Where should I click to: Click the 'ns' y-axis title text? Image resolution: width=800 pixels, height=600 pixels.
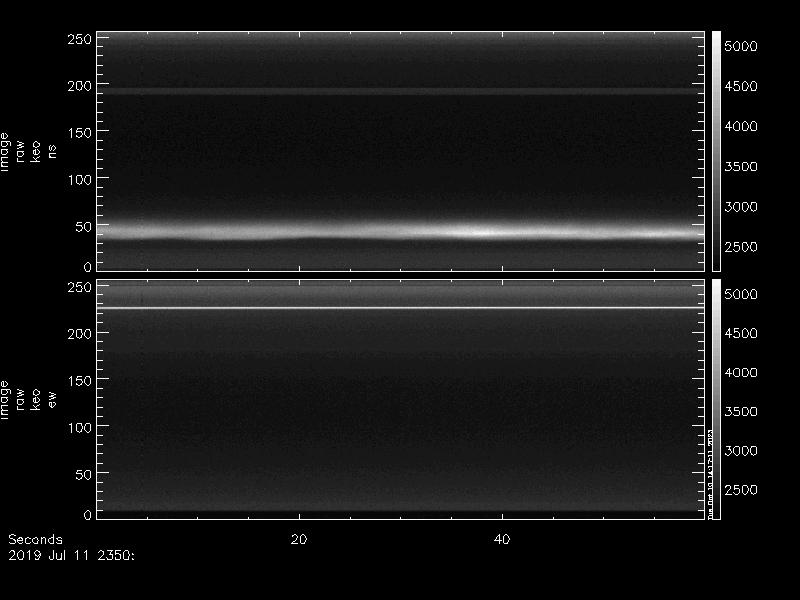pos(52,152)
